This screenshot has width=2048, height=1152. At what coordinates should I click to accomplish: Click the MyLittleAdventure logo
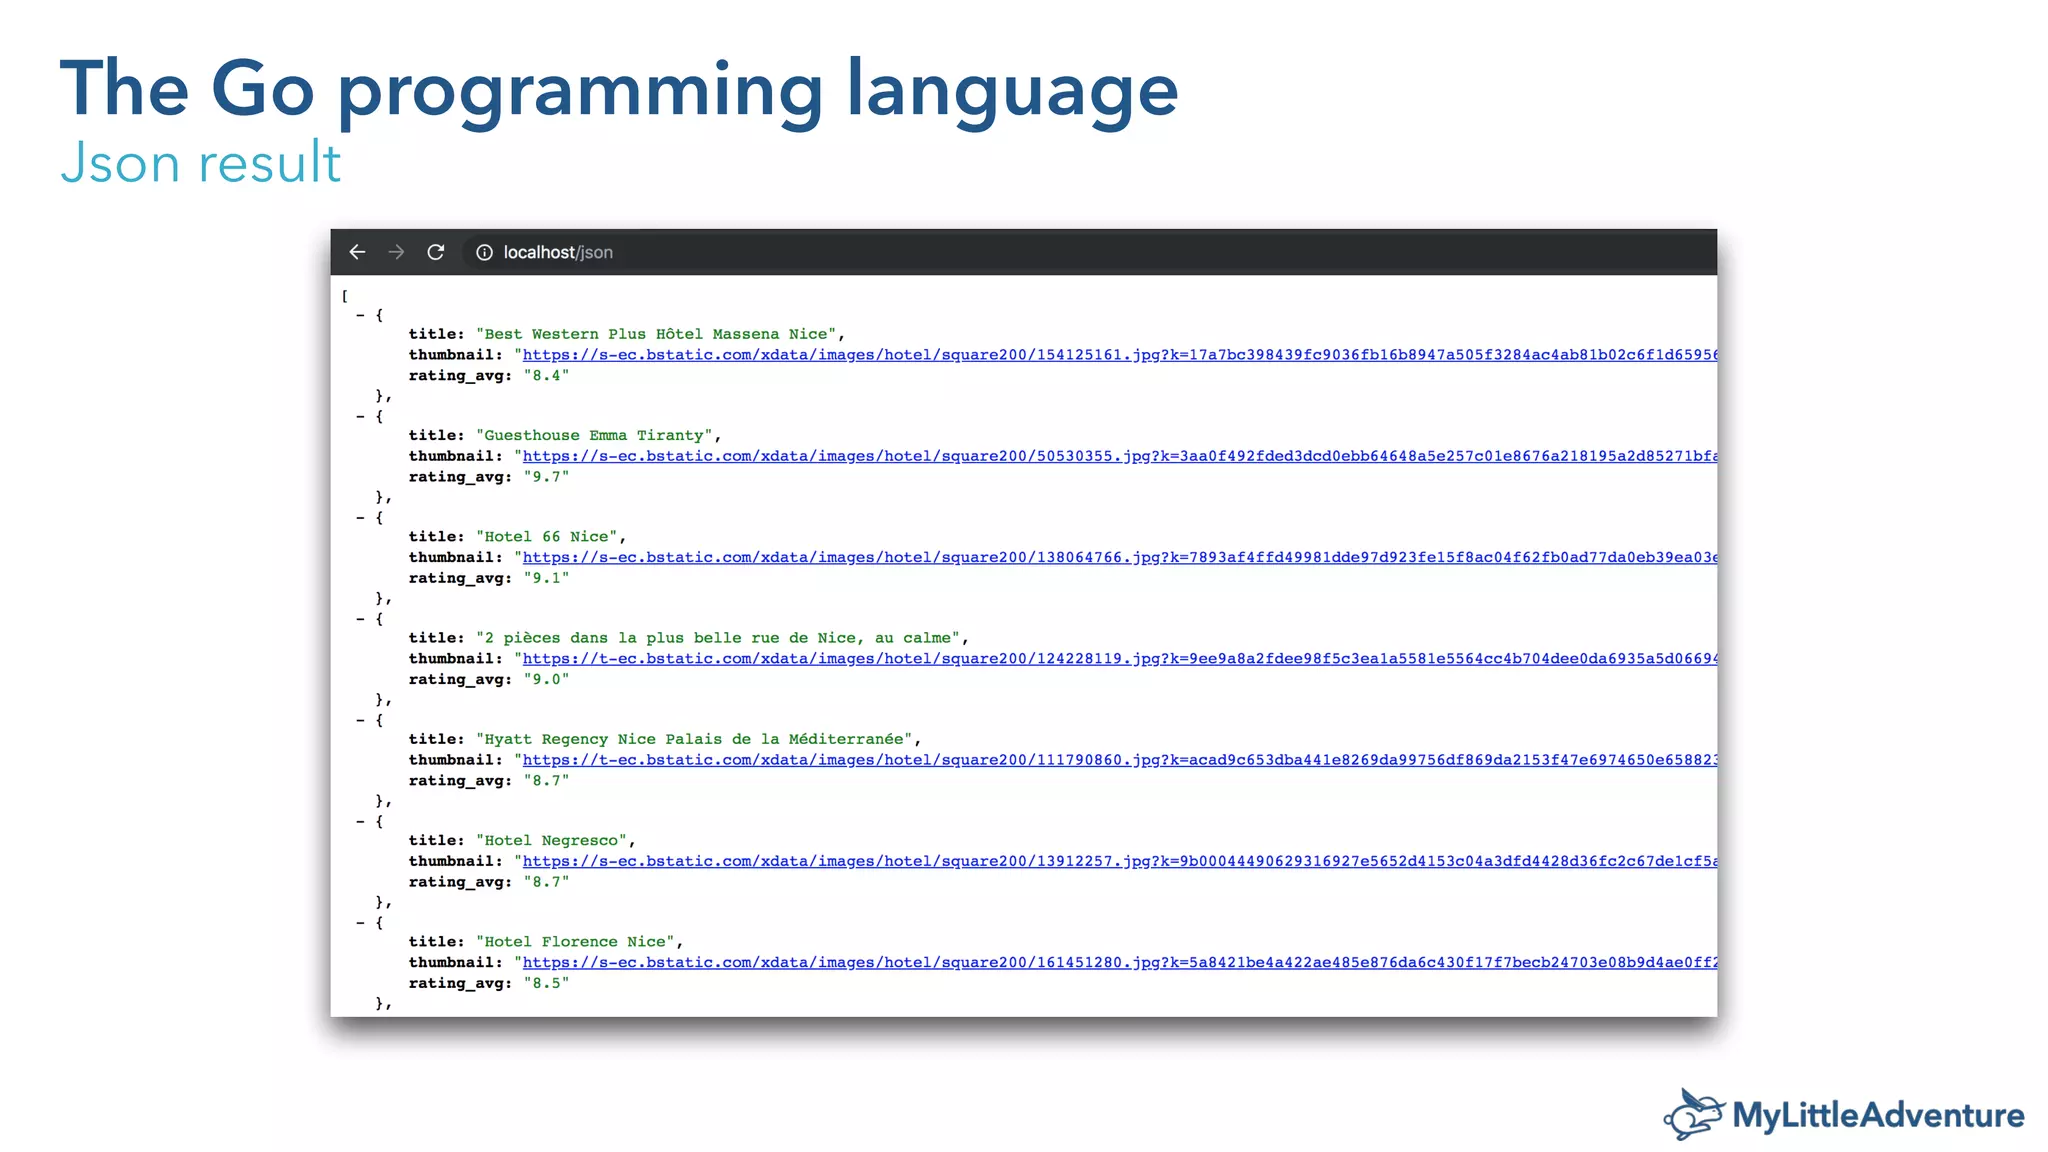coord(1843,1114)
